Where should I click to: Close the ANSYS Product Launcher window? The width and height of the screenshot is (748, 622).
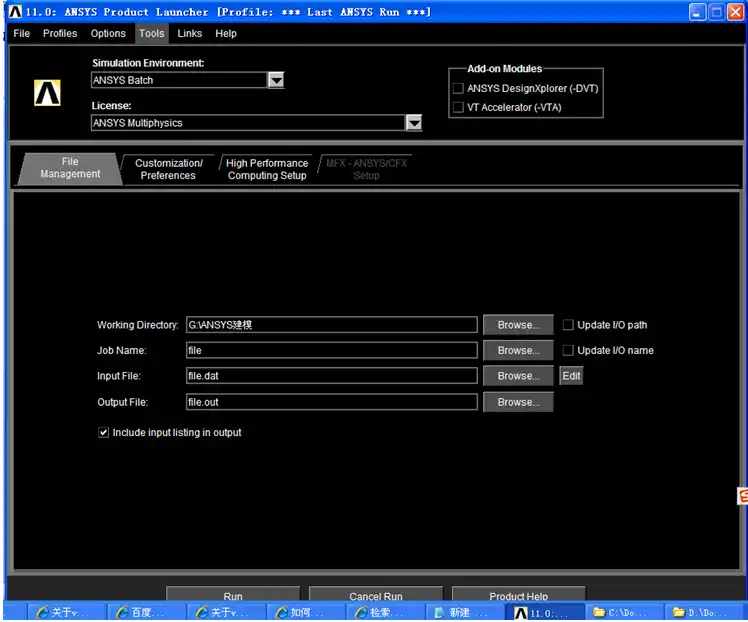pyautogui.click(x=735, y=12)
